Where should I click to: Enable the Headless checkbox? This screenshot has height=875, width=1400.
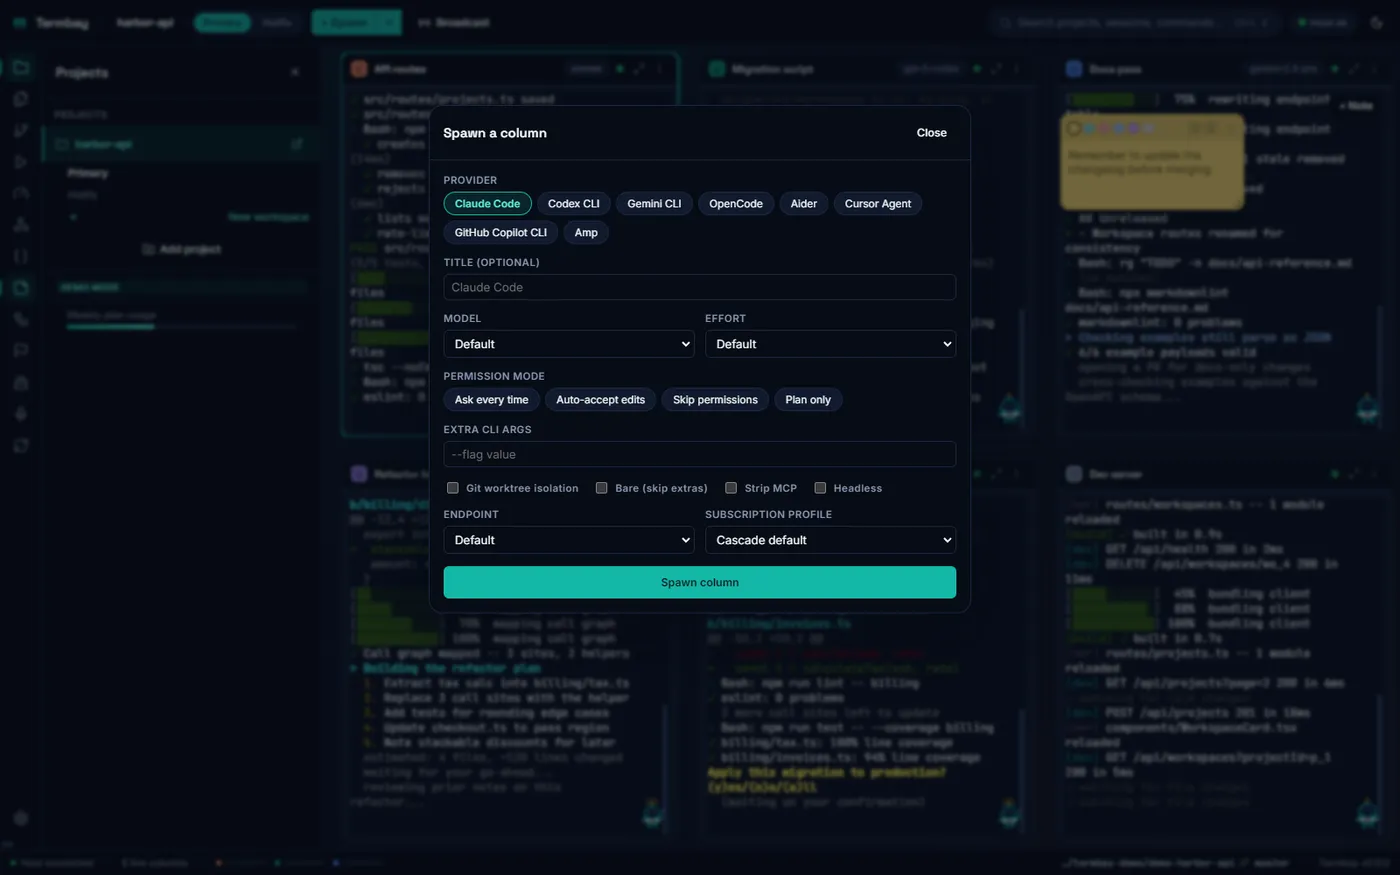coord(820,488)
